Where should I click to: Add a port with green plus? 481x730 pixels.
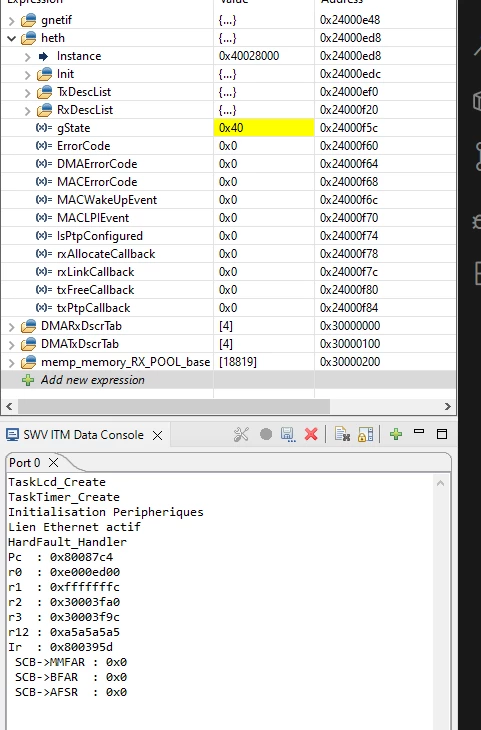[396, 434]
